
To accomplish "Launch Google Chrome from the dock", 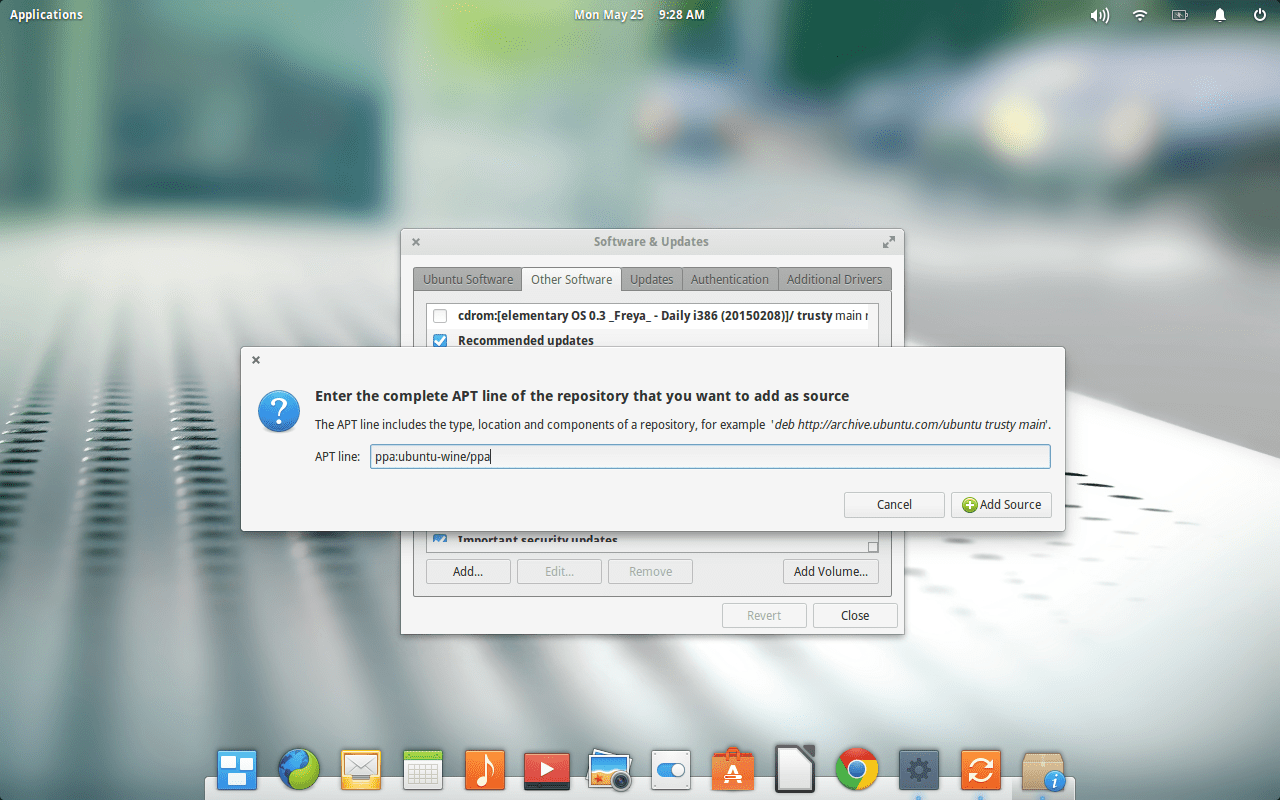I will tap(856, 769).
